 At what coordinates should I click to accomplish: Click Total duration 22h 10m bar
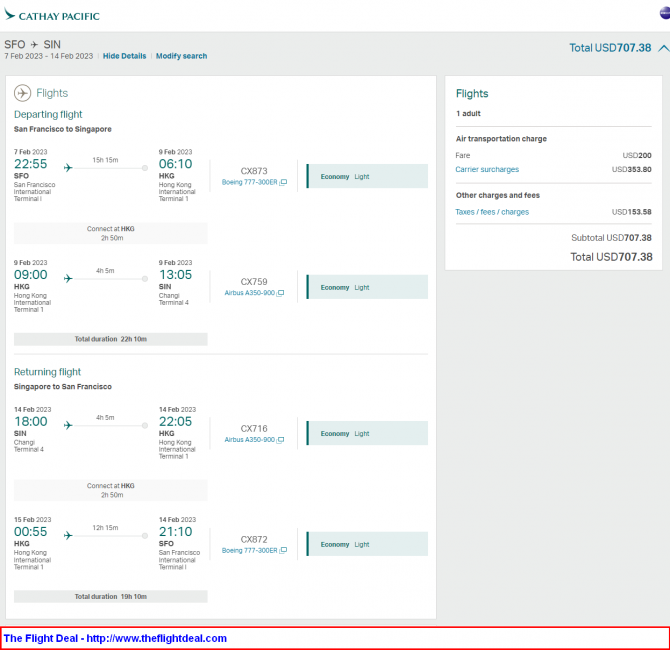click(111, 339)
